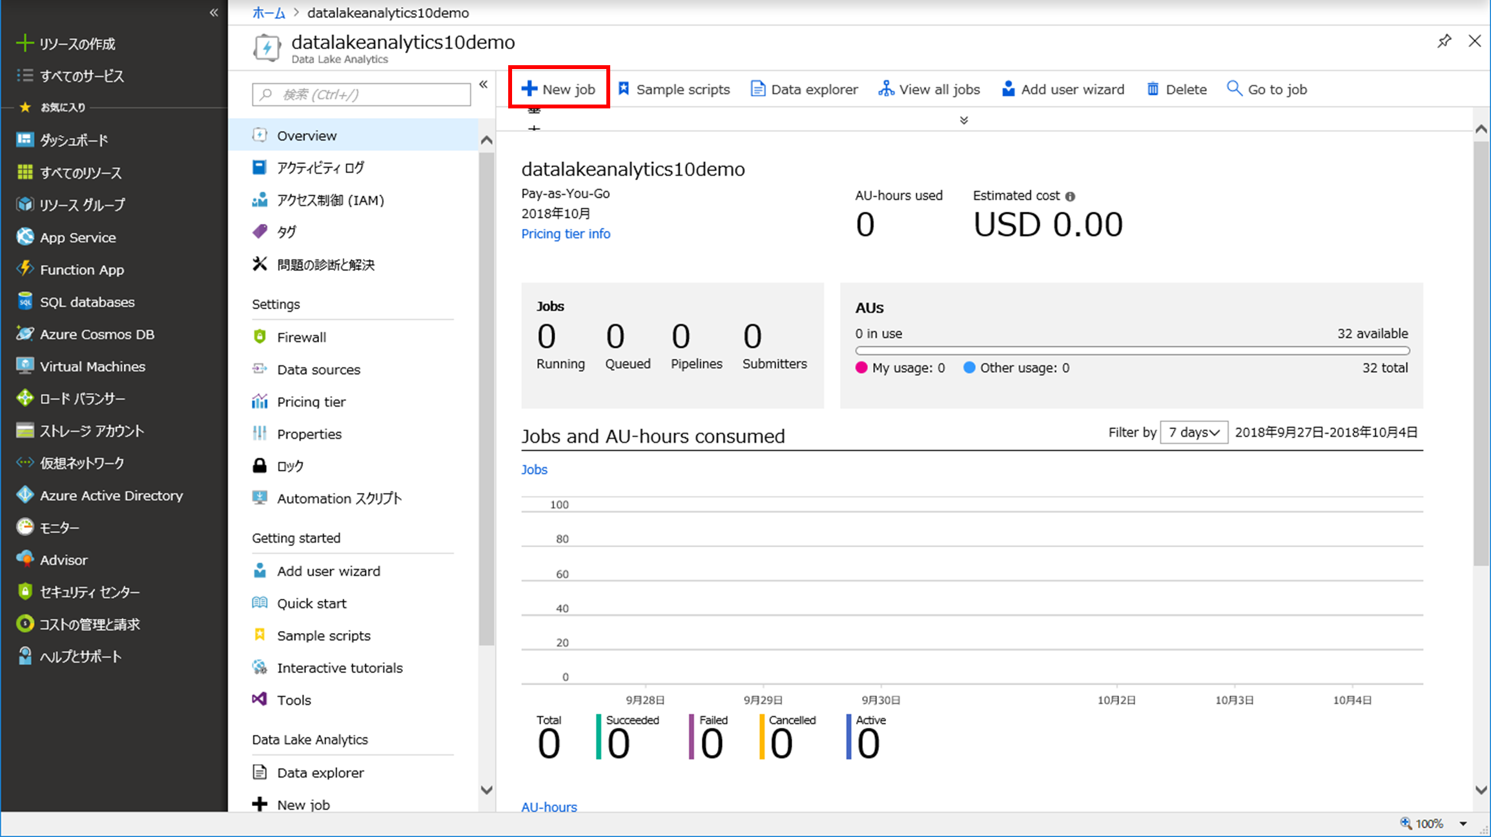Click the Estimated cost info icon

tap(1070, 197)
